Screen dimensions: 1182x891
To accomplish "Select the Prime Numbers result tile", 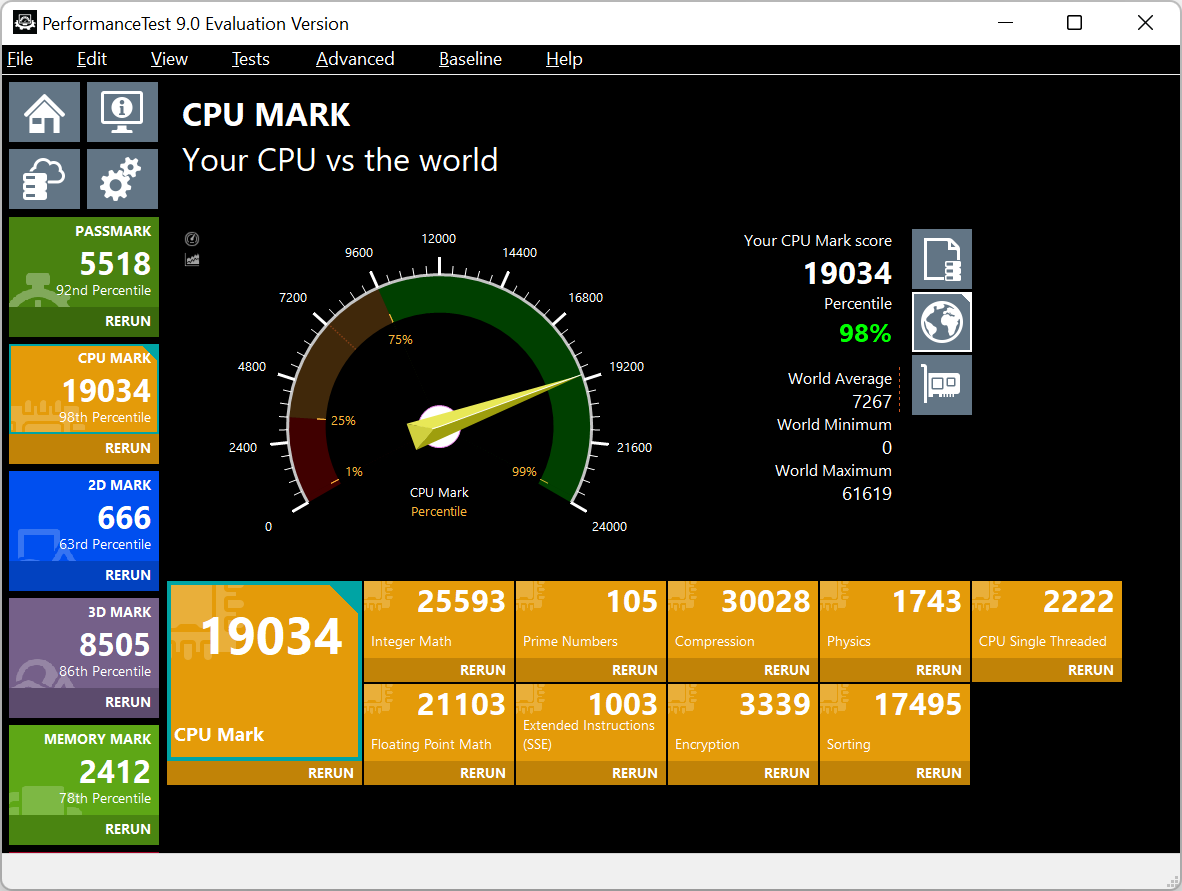I will click(x=590, y=620).
